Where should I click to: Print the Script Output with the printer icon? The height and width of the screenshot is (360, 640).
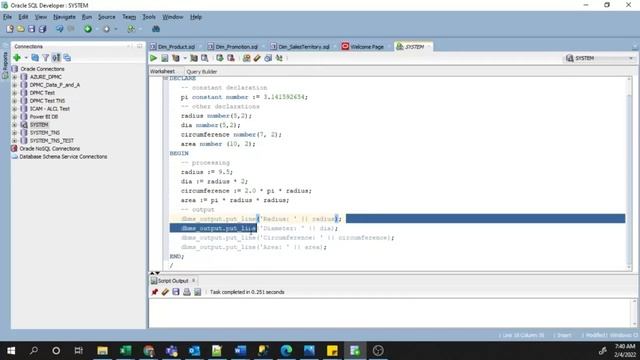[187, 292]
